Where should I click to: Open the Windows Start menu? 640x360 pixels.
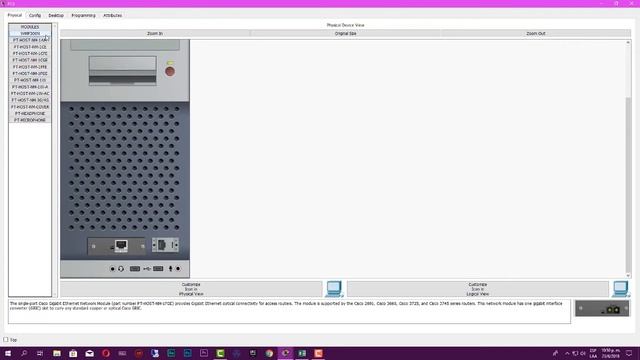point(8,353)
